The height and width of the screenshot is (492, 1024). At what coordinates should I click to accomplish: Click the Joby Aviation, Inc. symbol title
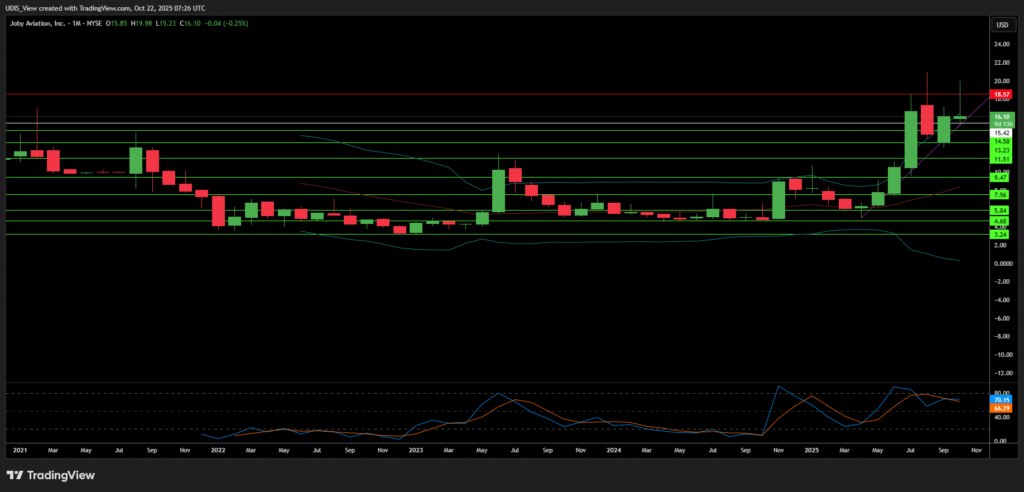[x=40, y=24]
